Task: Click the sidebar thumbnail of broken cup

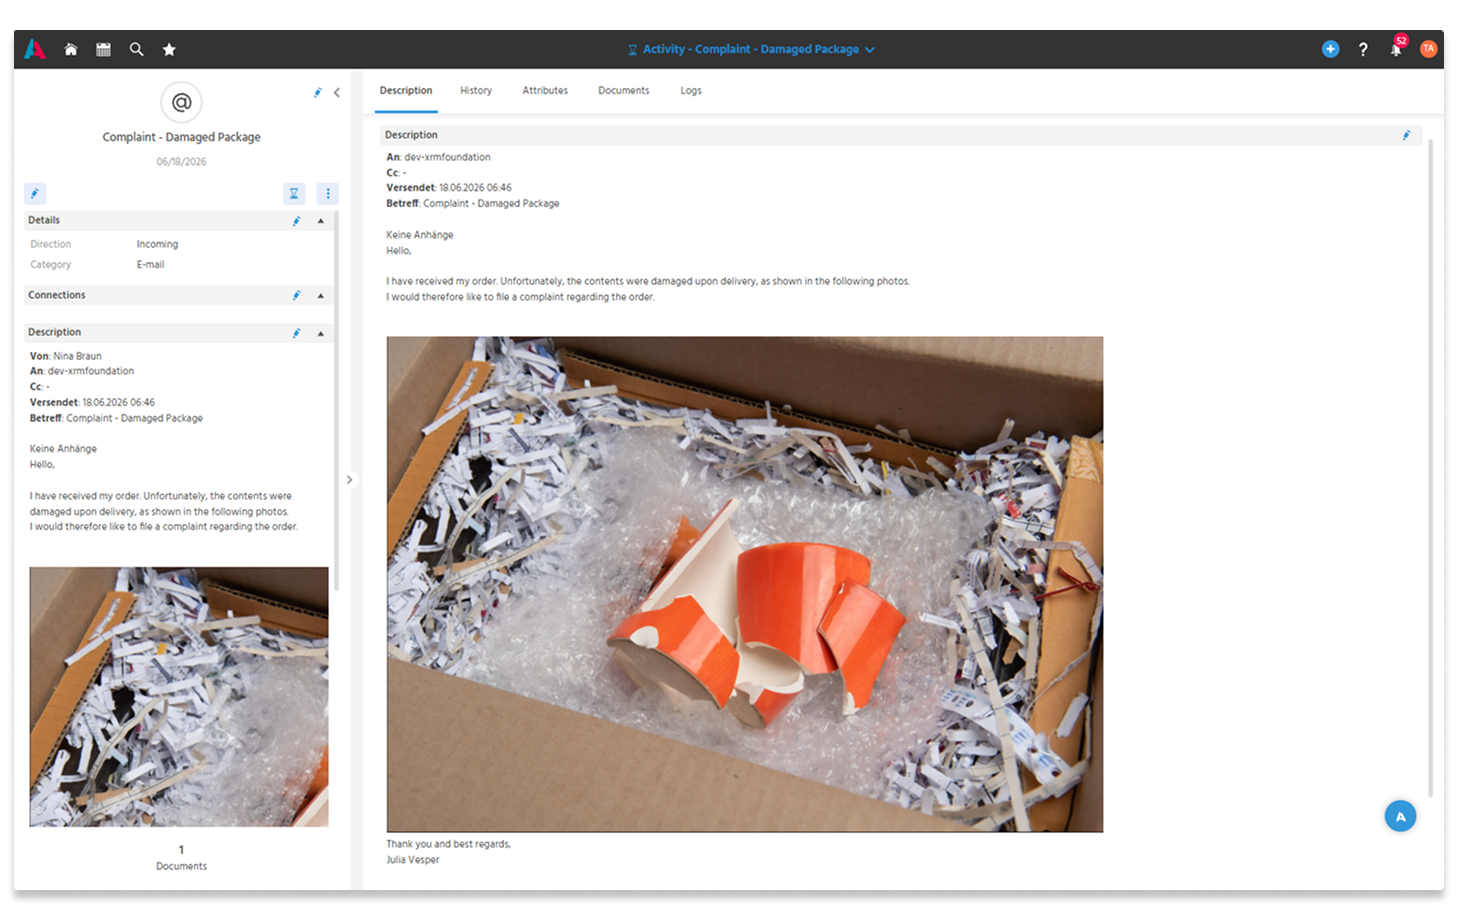Action: click(x=179, y=697)
